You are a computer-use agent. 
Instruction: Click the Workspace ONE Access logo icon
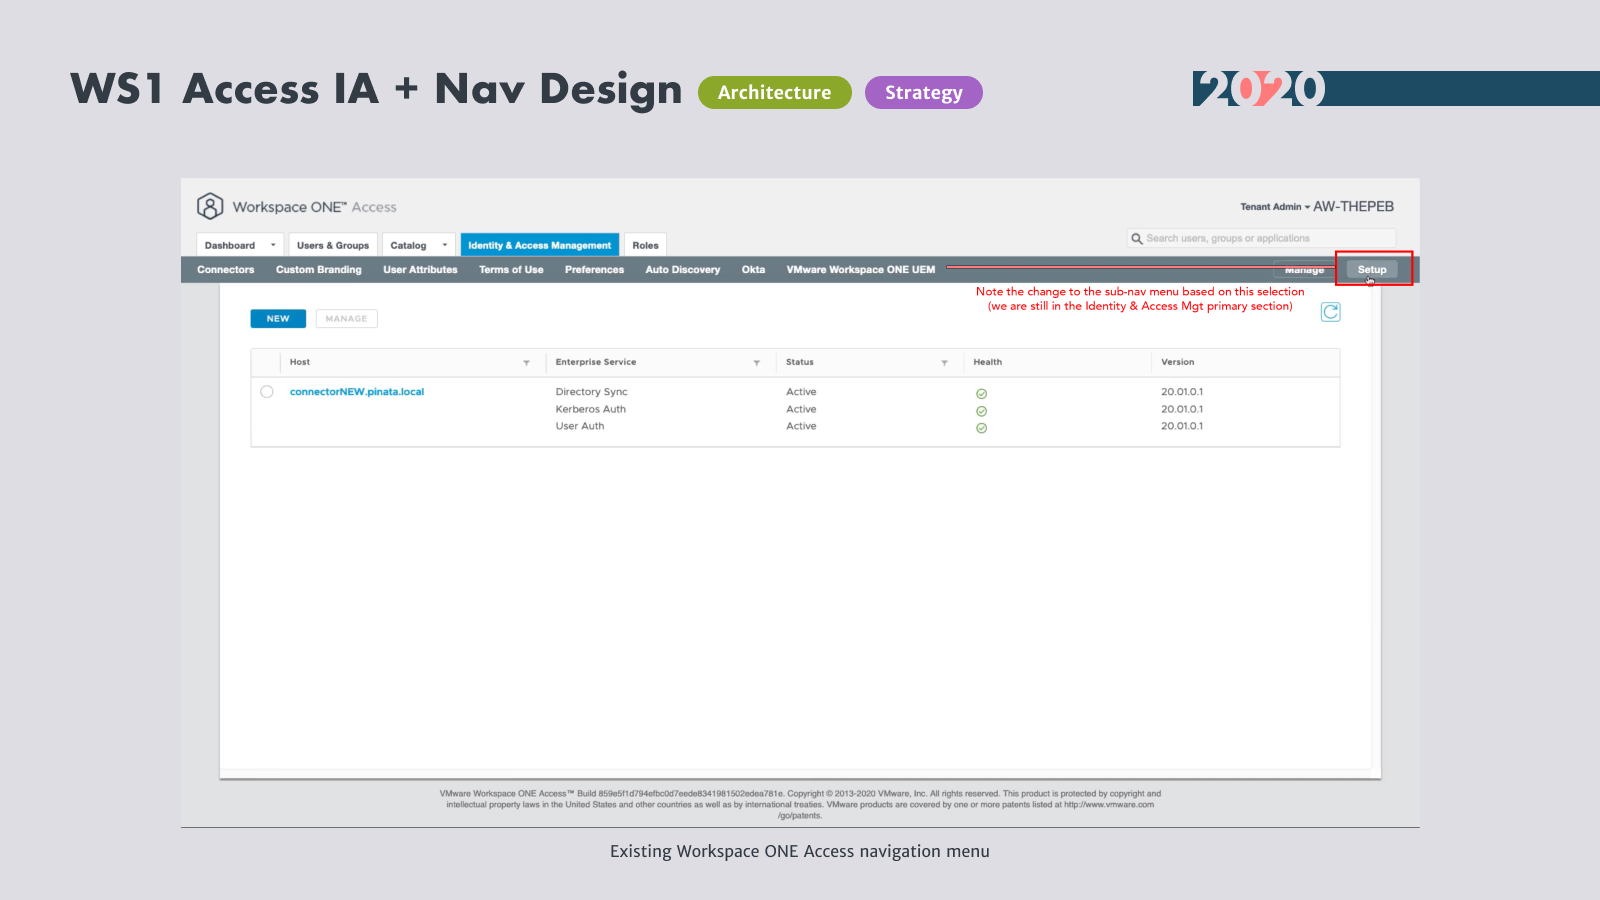[x=210, y=206]
